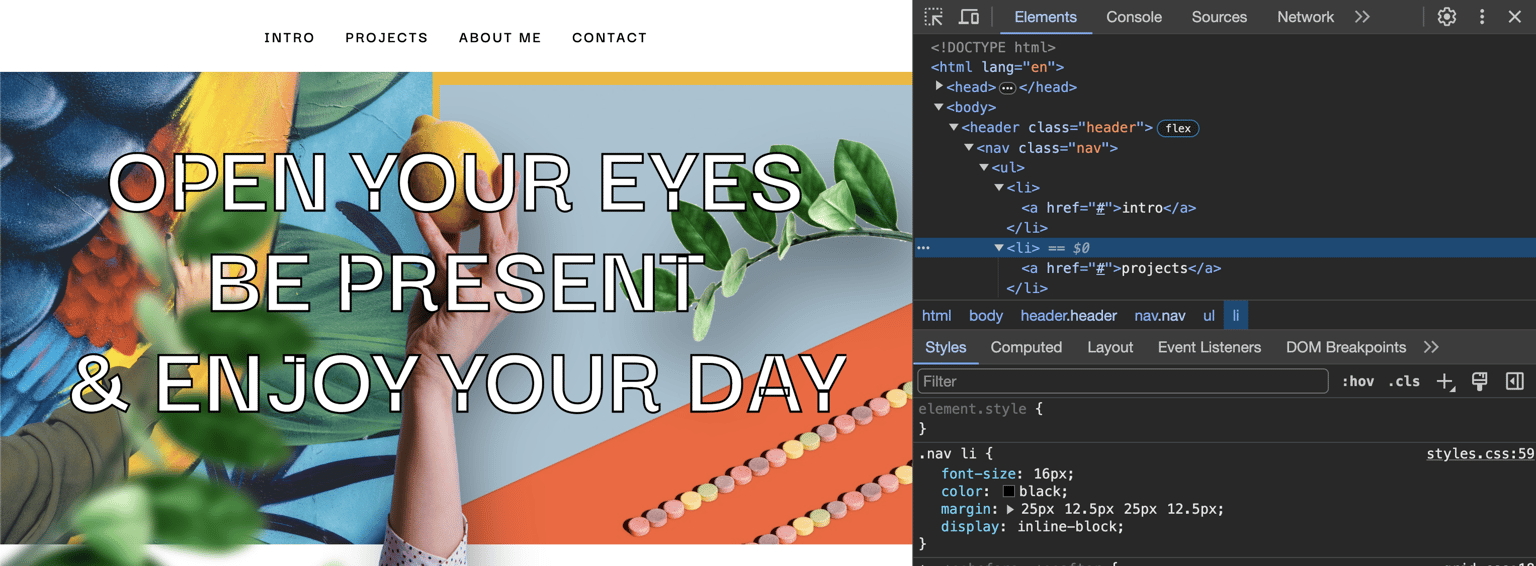Expand the margin shorthand triangle

coord(1010,509)
